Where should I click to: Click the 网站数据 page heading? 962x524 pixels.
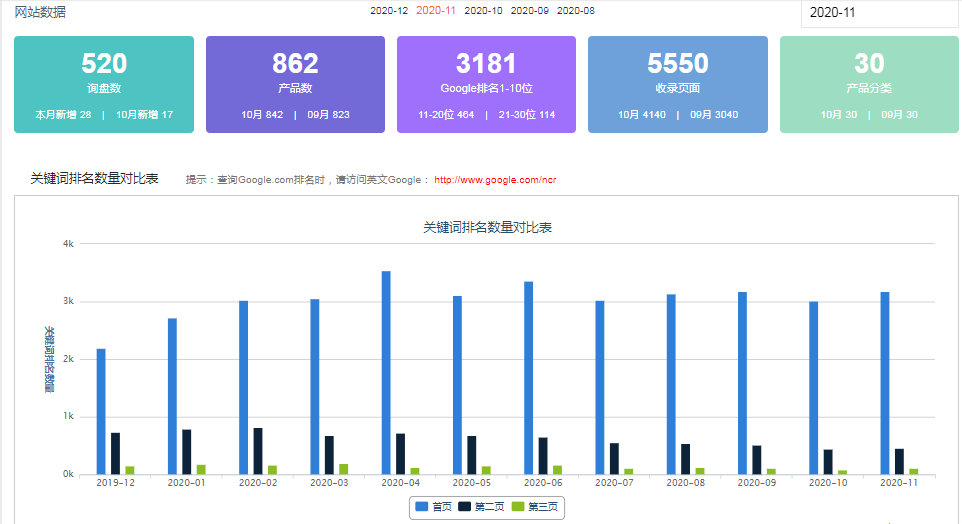[41, 12]
